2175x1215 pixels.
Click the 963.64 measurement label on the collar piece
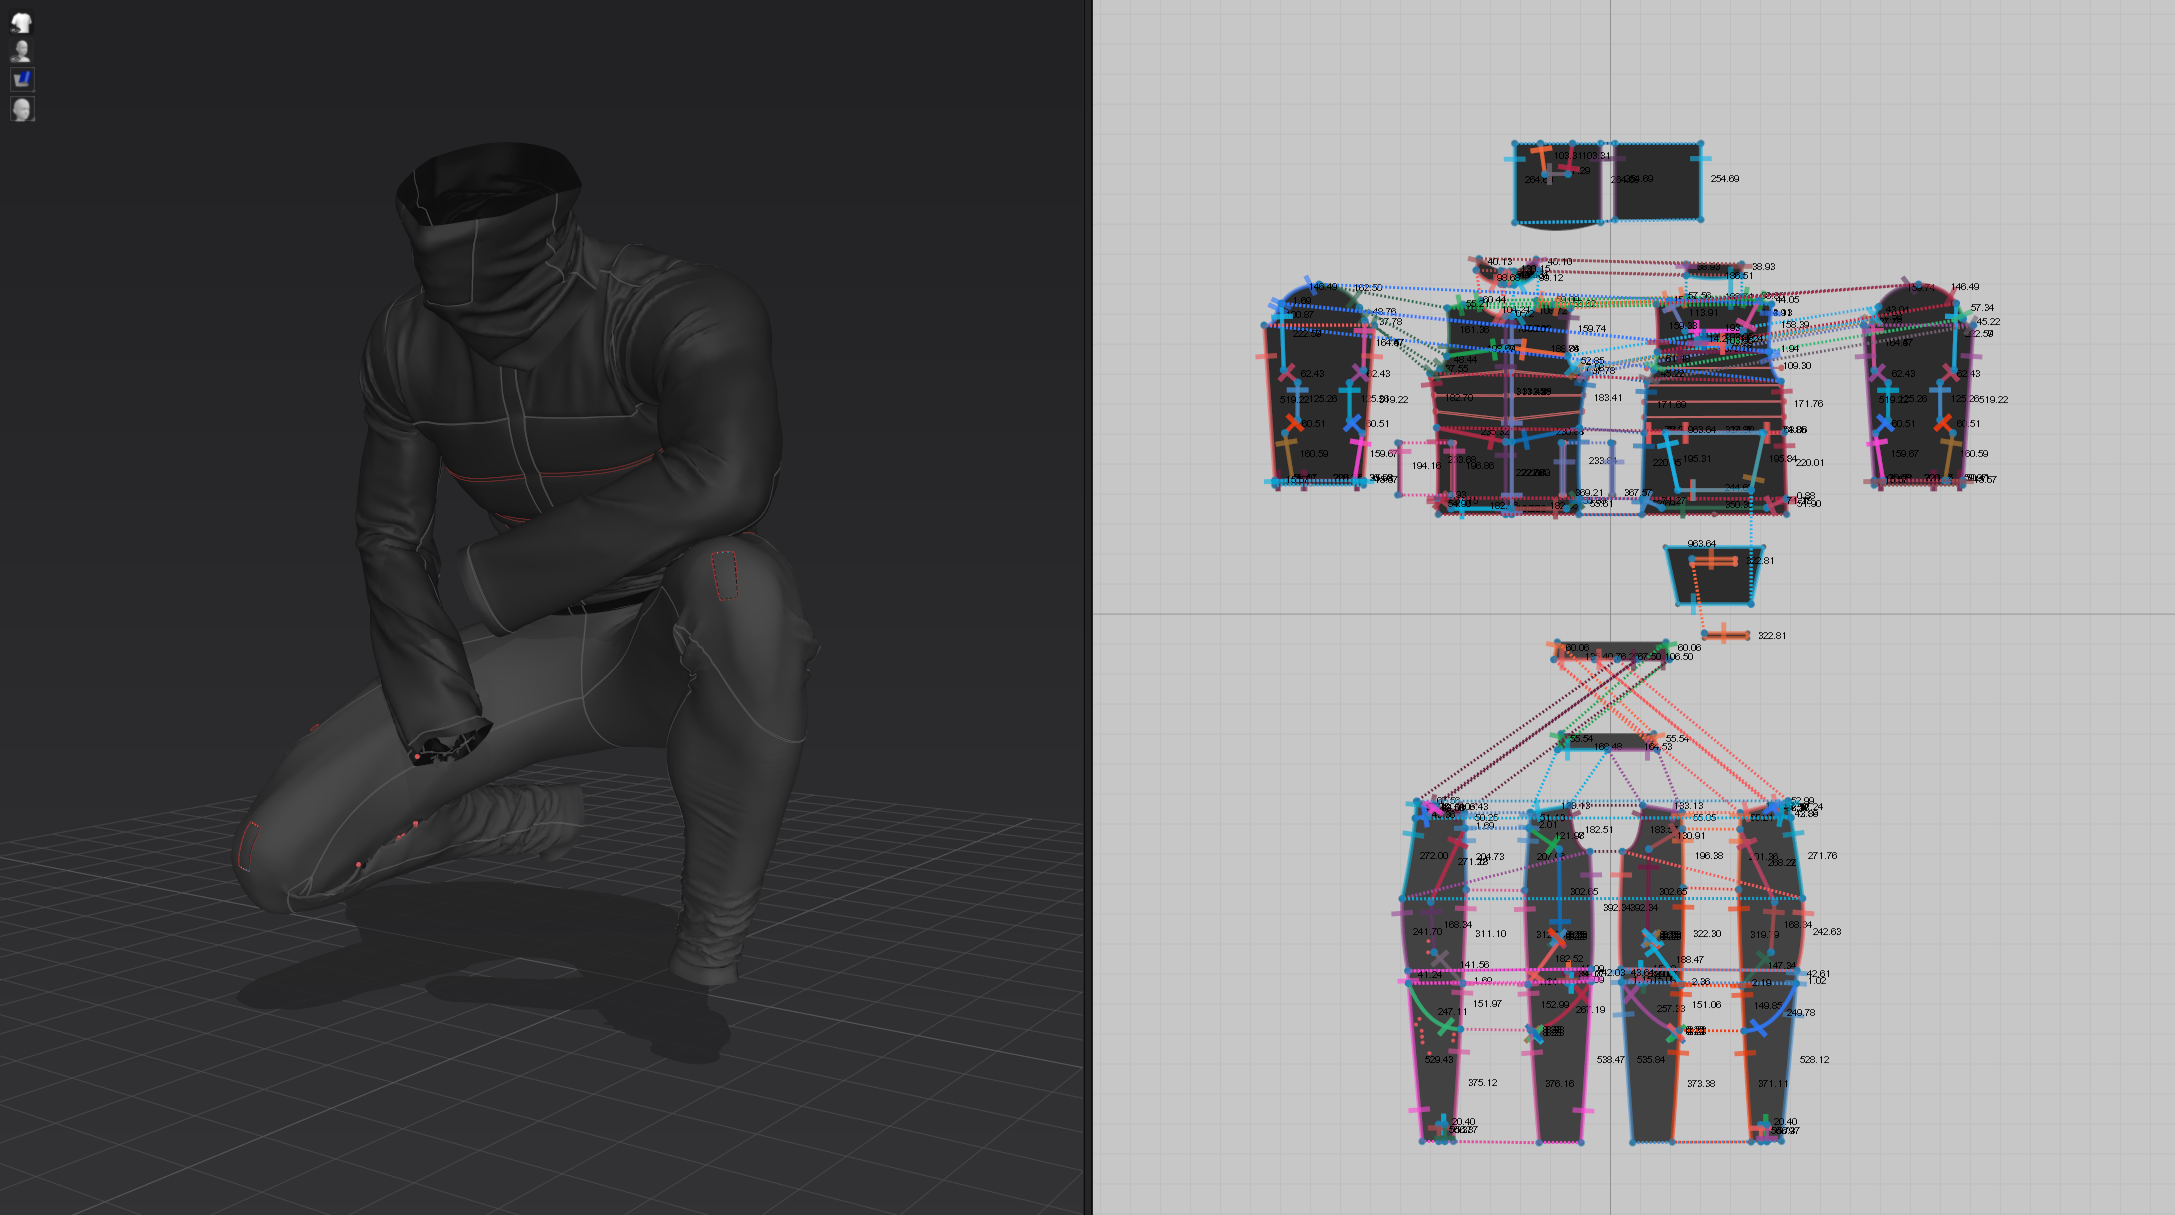(x=1700, y=545)
